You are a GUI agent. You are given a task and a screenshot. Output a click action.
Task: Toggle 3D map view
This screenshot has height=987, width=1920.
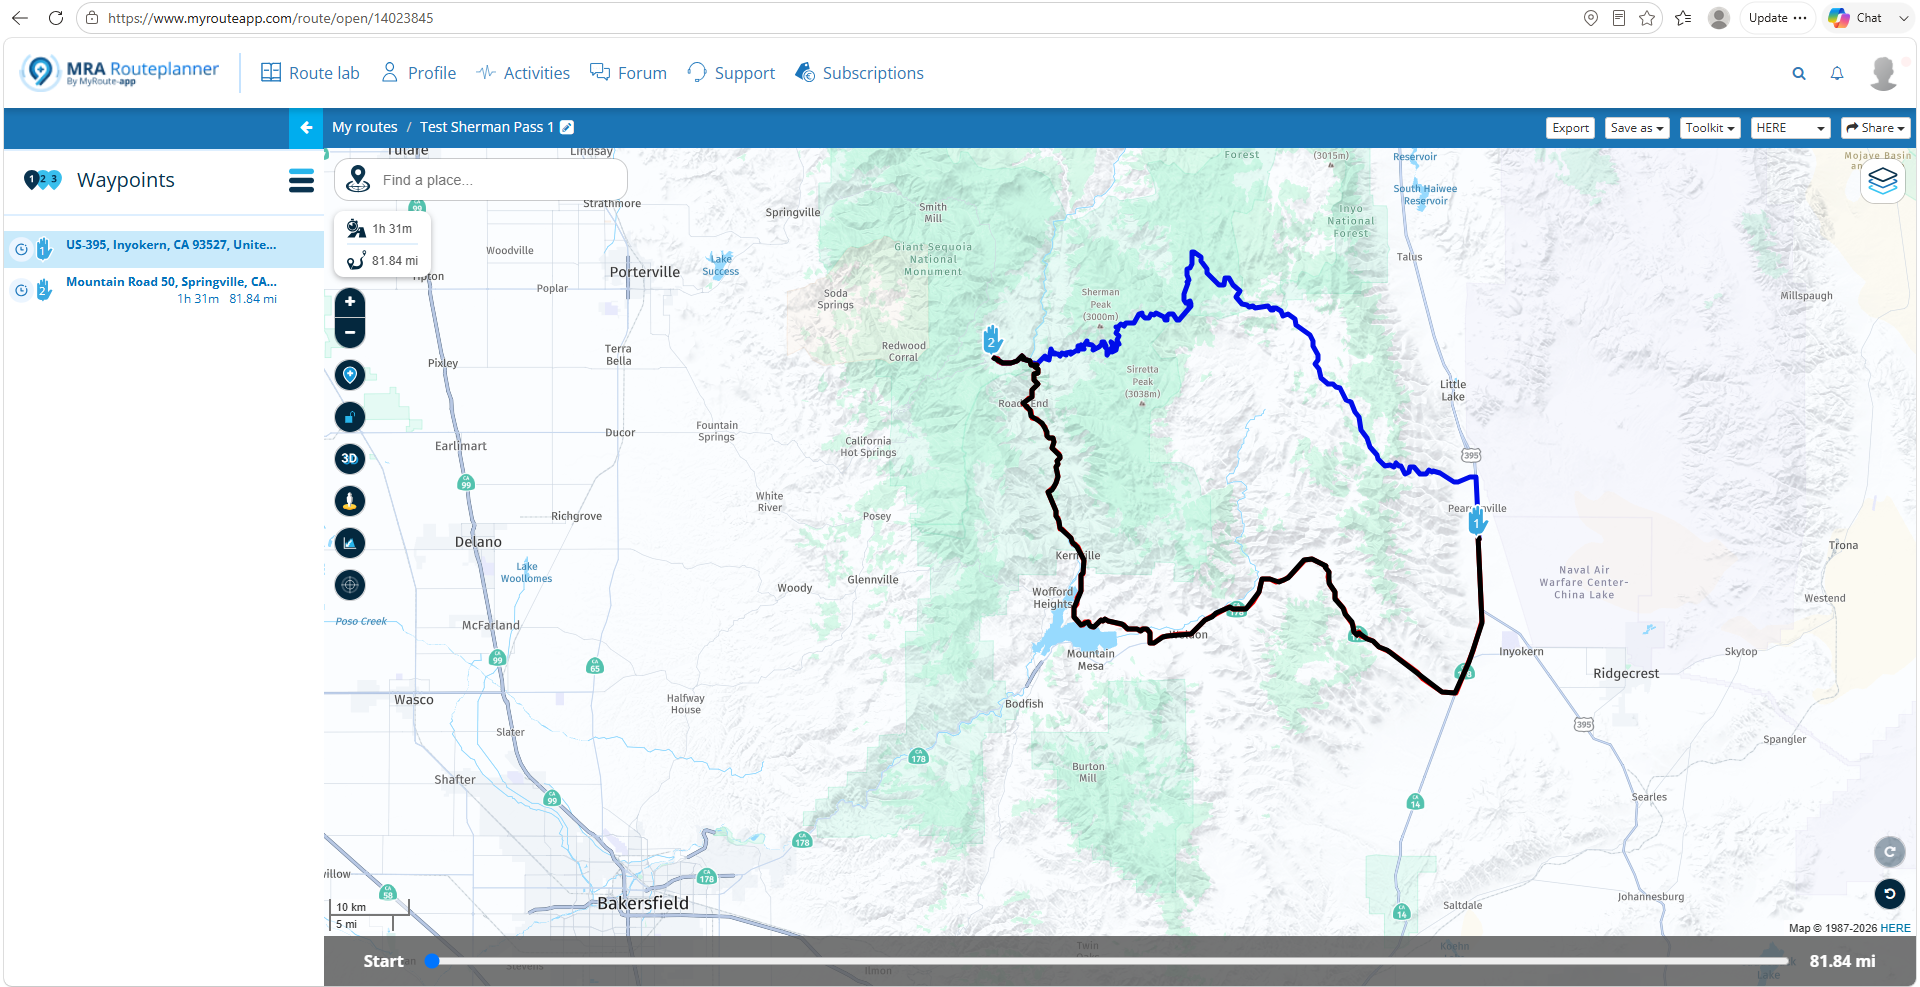(x=349, y=459)
